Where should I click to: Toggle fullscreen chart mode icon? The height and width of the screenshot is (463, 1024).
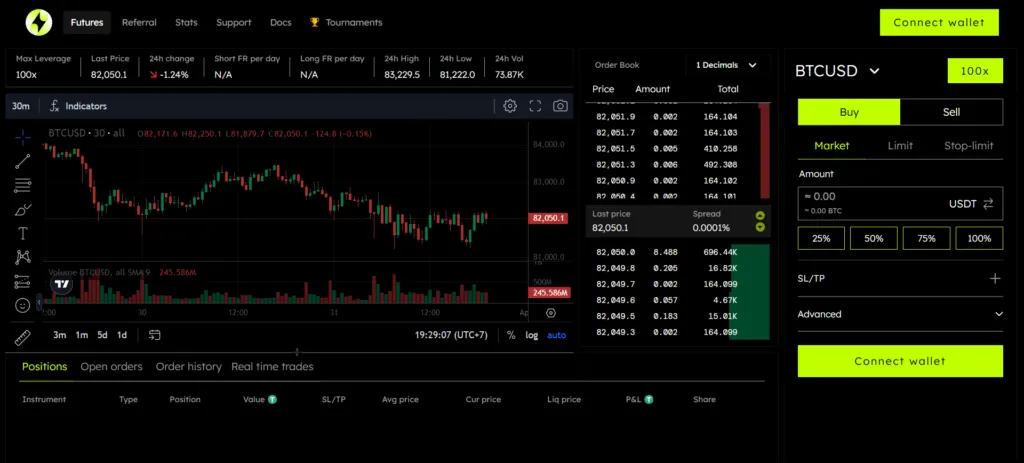pos(536,106)
